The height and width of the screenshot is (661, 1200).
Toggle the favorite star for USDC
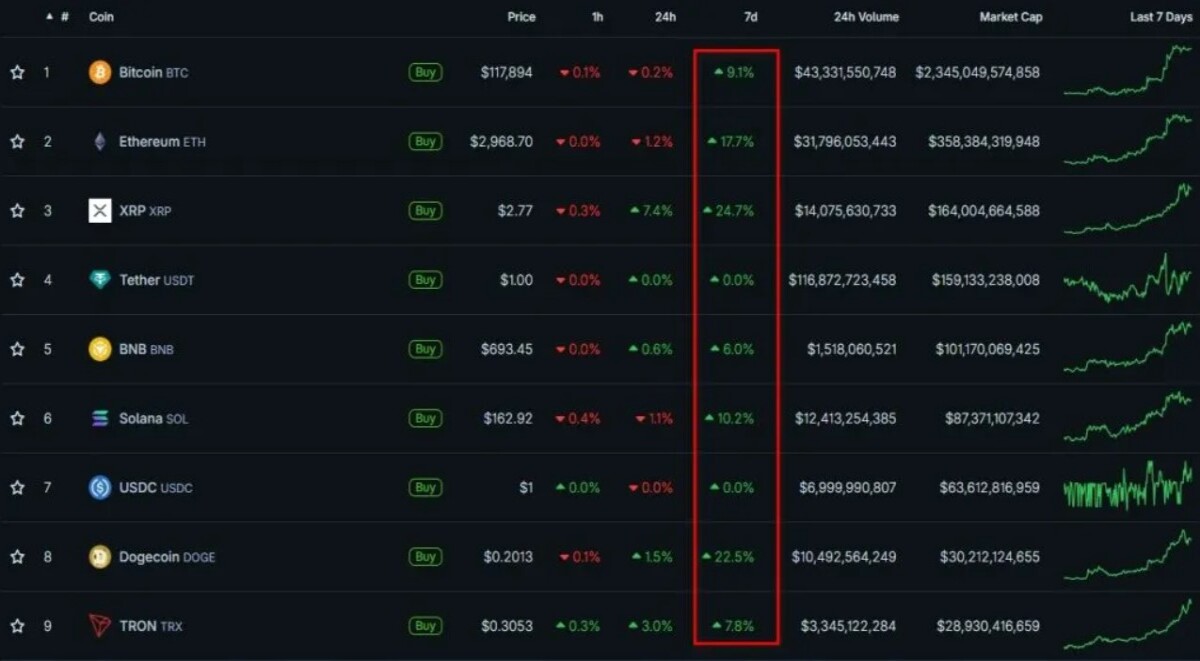click(x=17, y=487)
